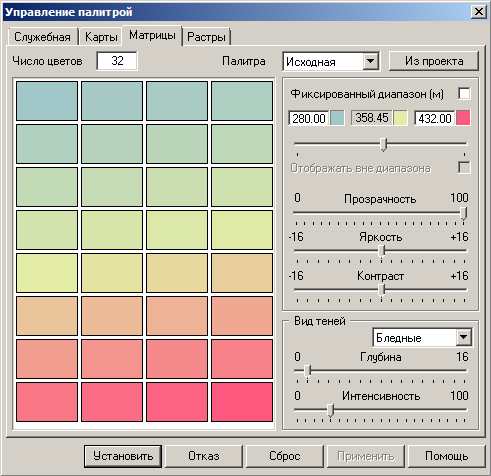Image resolution: width=491 pixels, height=476 pixels.
Task: Select the second swatch in the third row
Action: pos(112,187)
